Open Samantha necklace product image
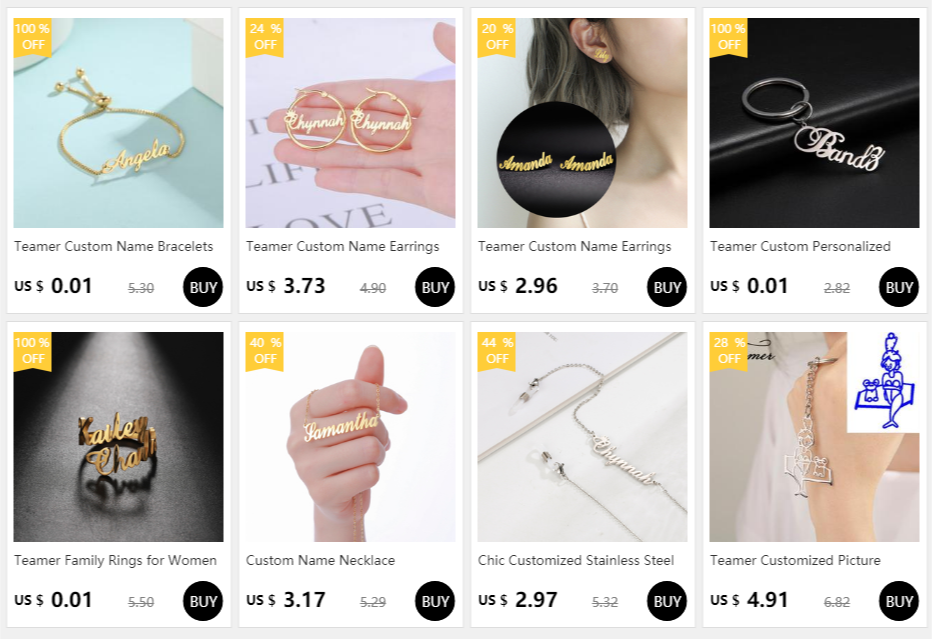 350,436
